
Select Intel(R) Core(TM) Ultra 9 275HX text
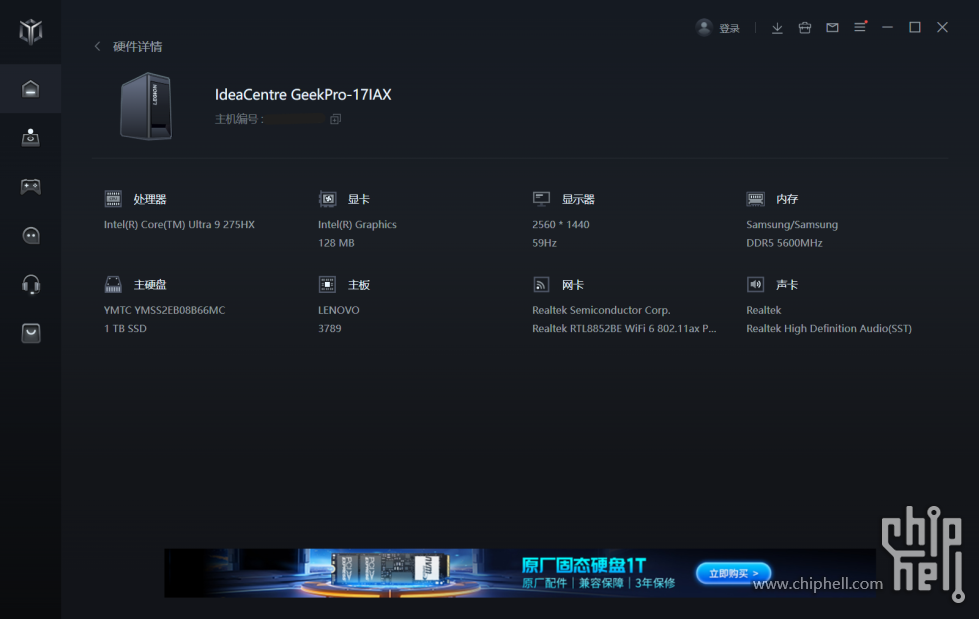[x=179, y=224]
